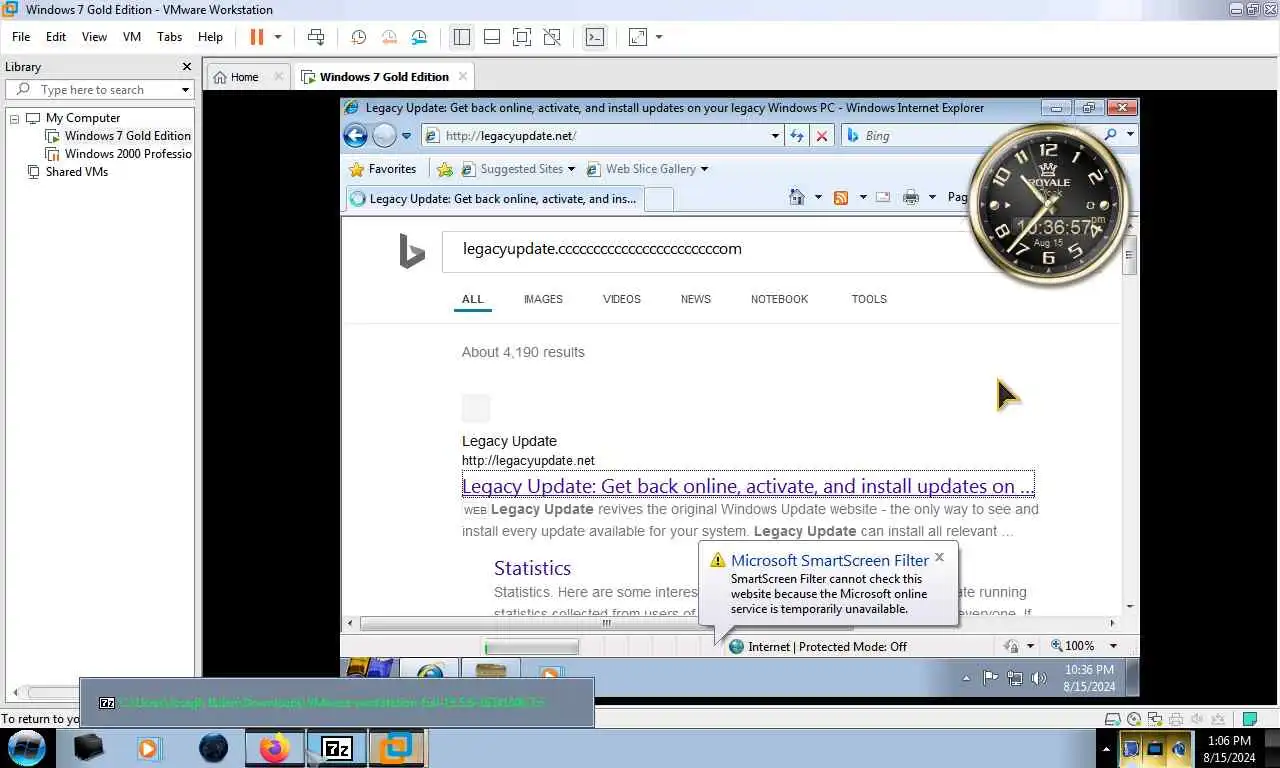The height and width of the screenshot is (768, 1280).
Task: Open the View menu in VMware
Action: [x=94, y=37]
